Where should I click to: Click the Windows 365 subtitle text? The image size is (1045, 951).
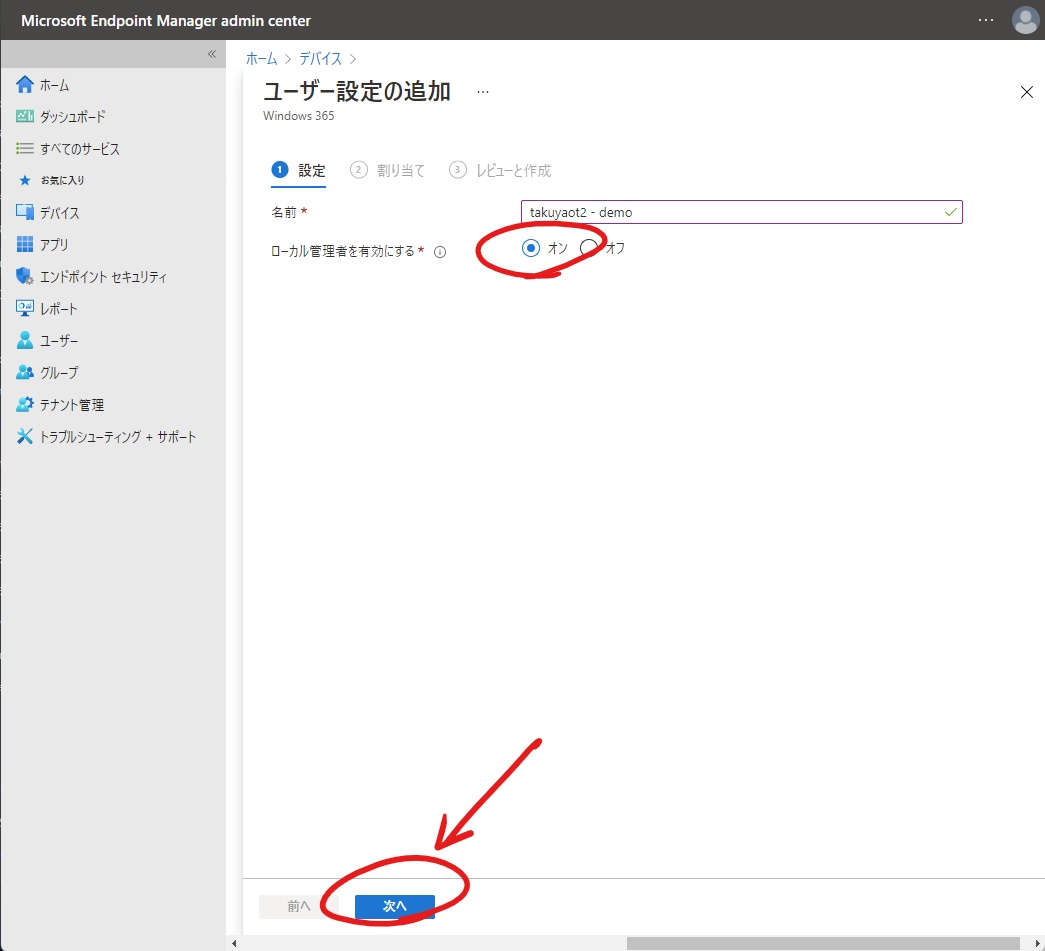(299, 116)
